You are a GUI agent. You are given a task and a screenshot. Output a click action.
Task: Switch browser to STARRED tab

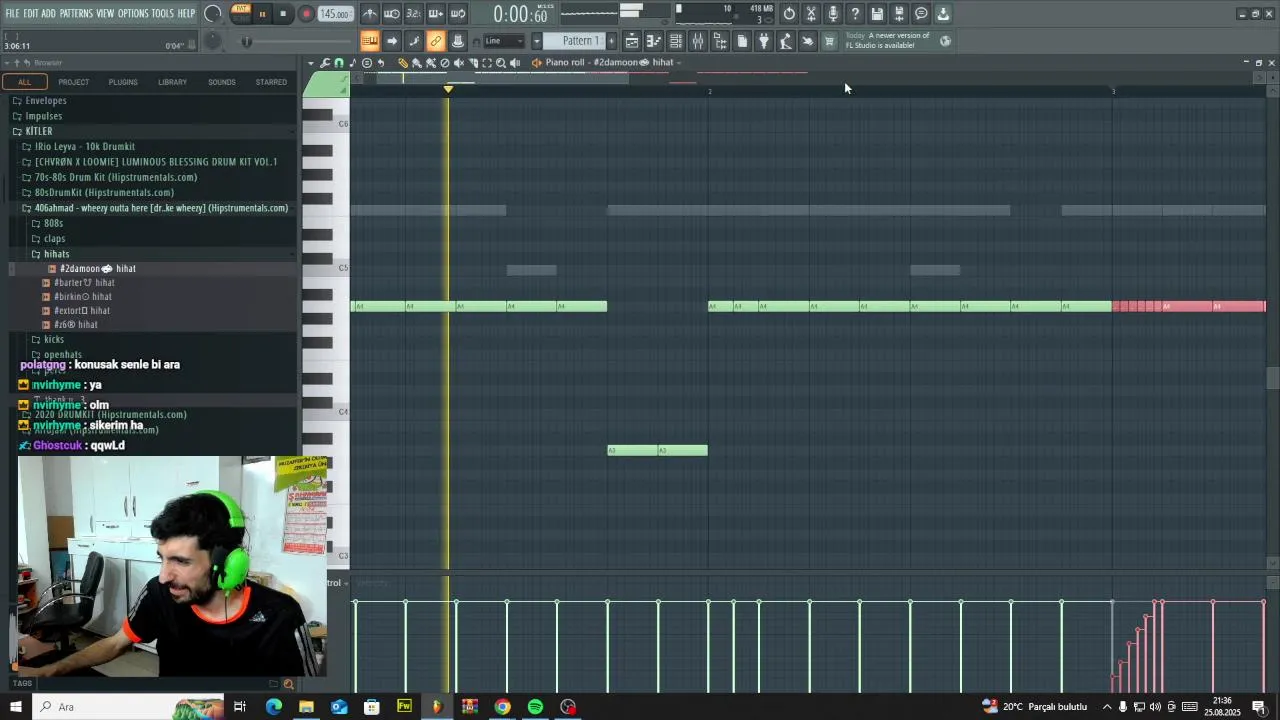click(271, 82)
